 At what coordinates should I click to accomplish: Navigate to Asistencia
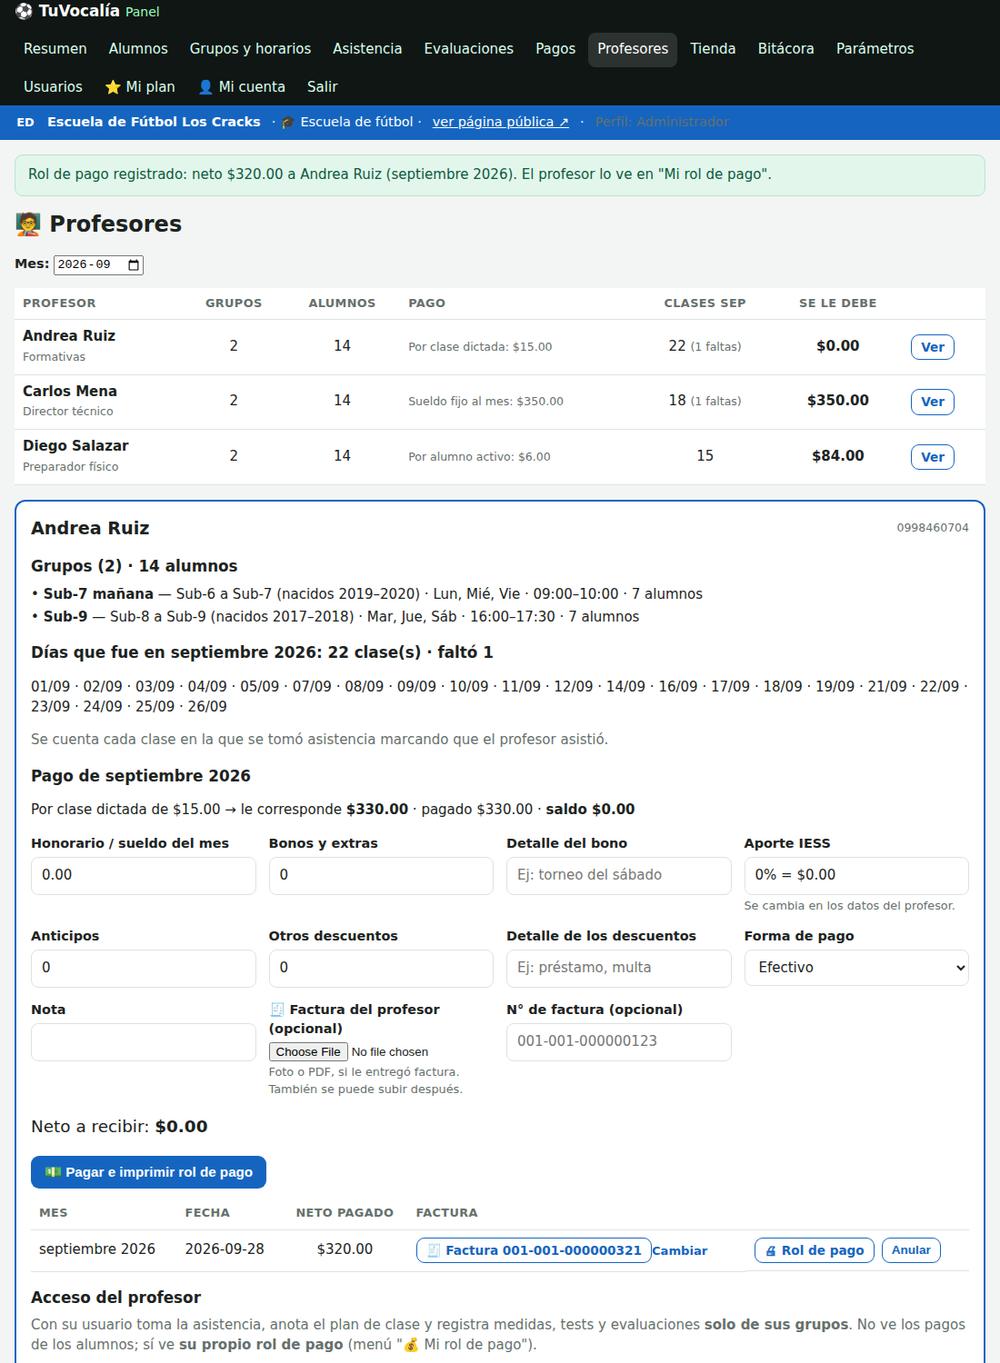click(x=367, y=49)
